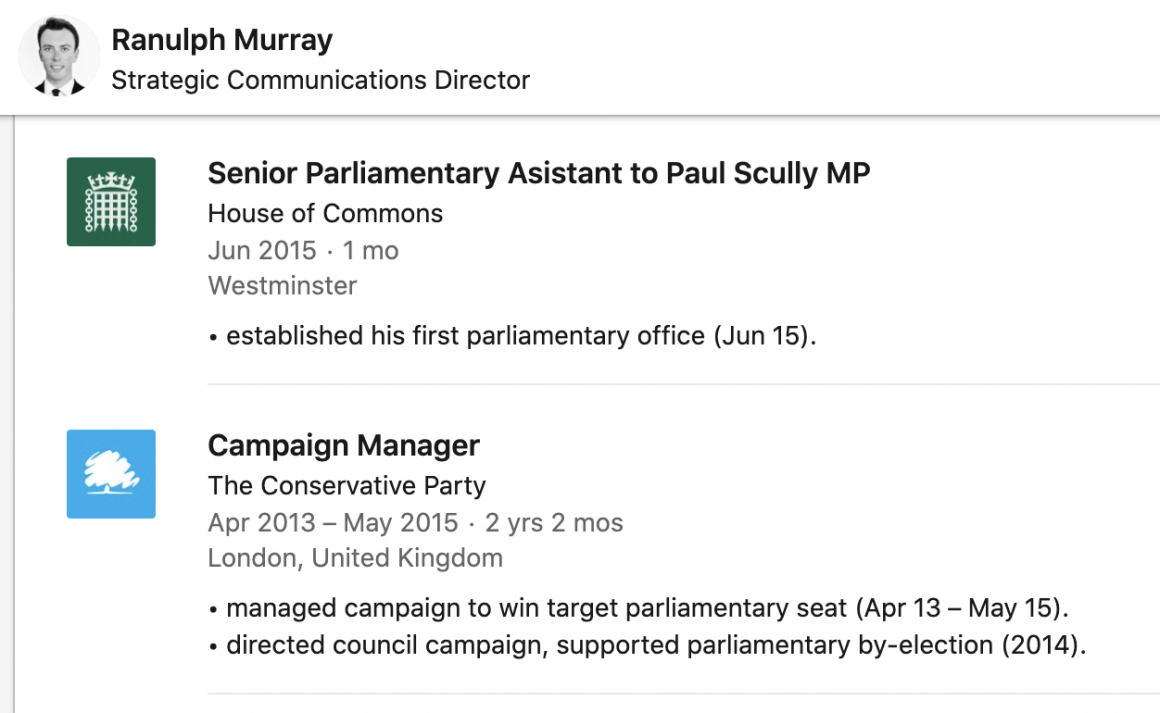Image resolution: width=1160 pixels, height=713 pixels.
Task: Open the Campaign Manager position title
Action: (x=344, y=445)
